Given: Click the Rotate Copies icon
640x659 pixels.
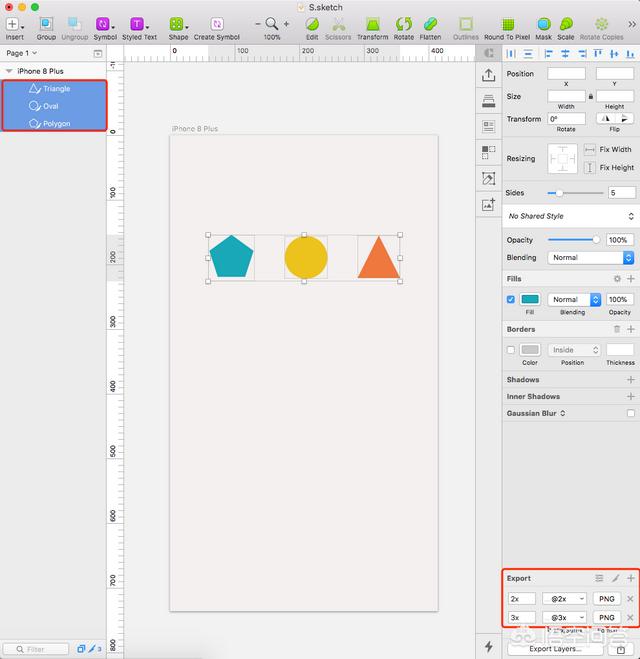Looking at the screenshot, I should [x=601, y=24].
